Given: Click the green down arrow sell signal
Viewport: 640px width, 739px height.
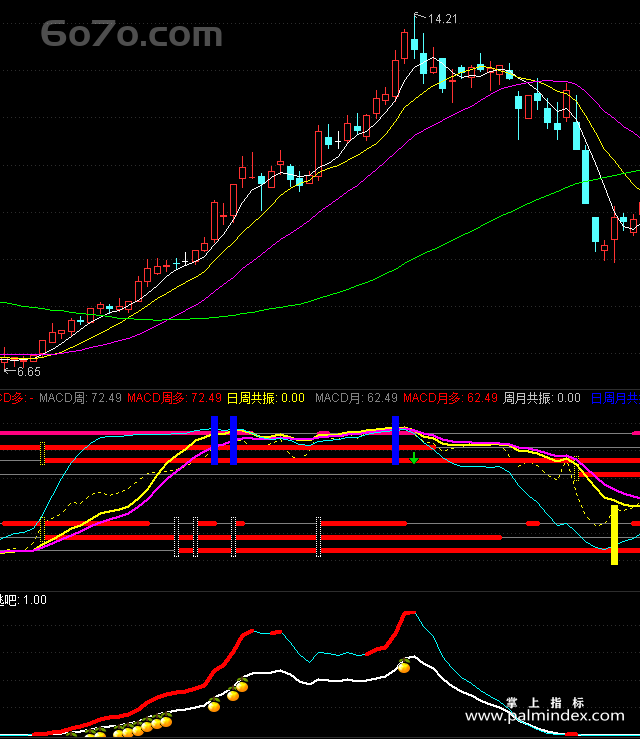Looking at the screenshot, I should coord(414,458).
